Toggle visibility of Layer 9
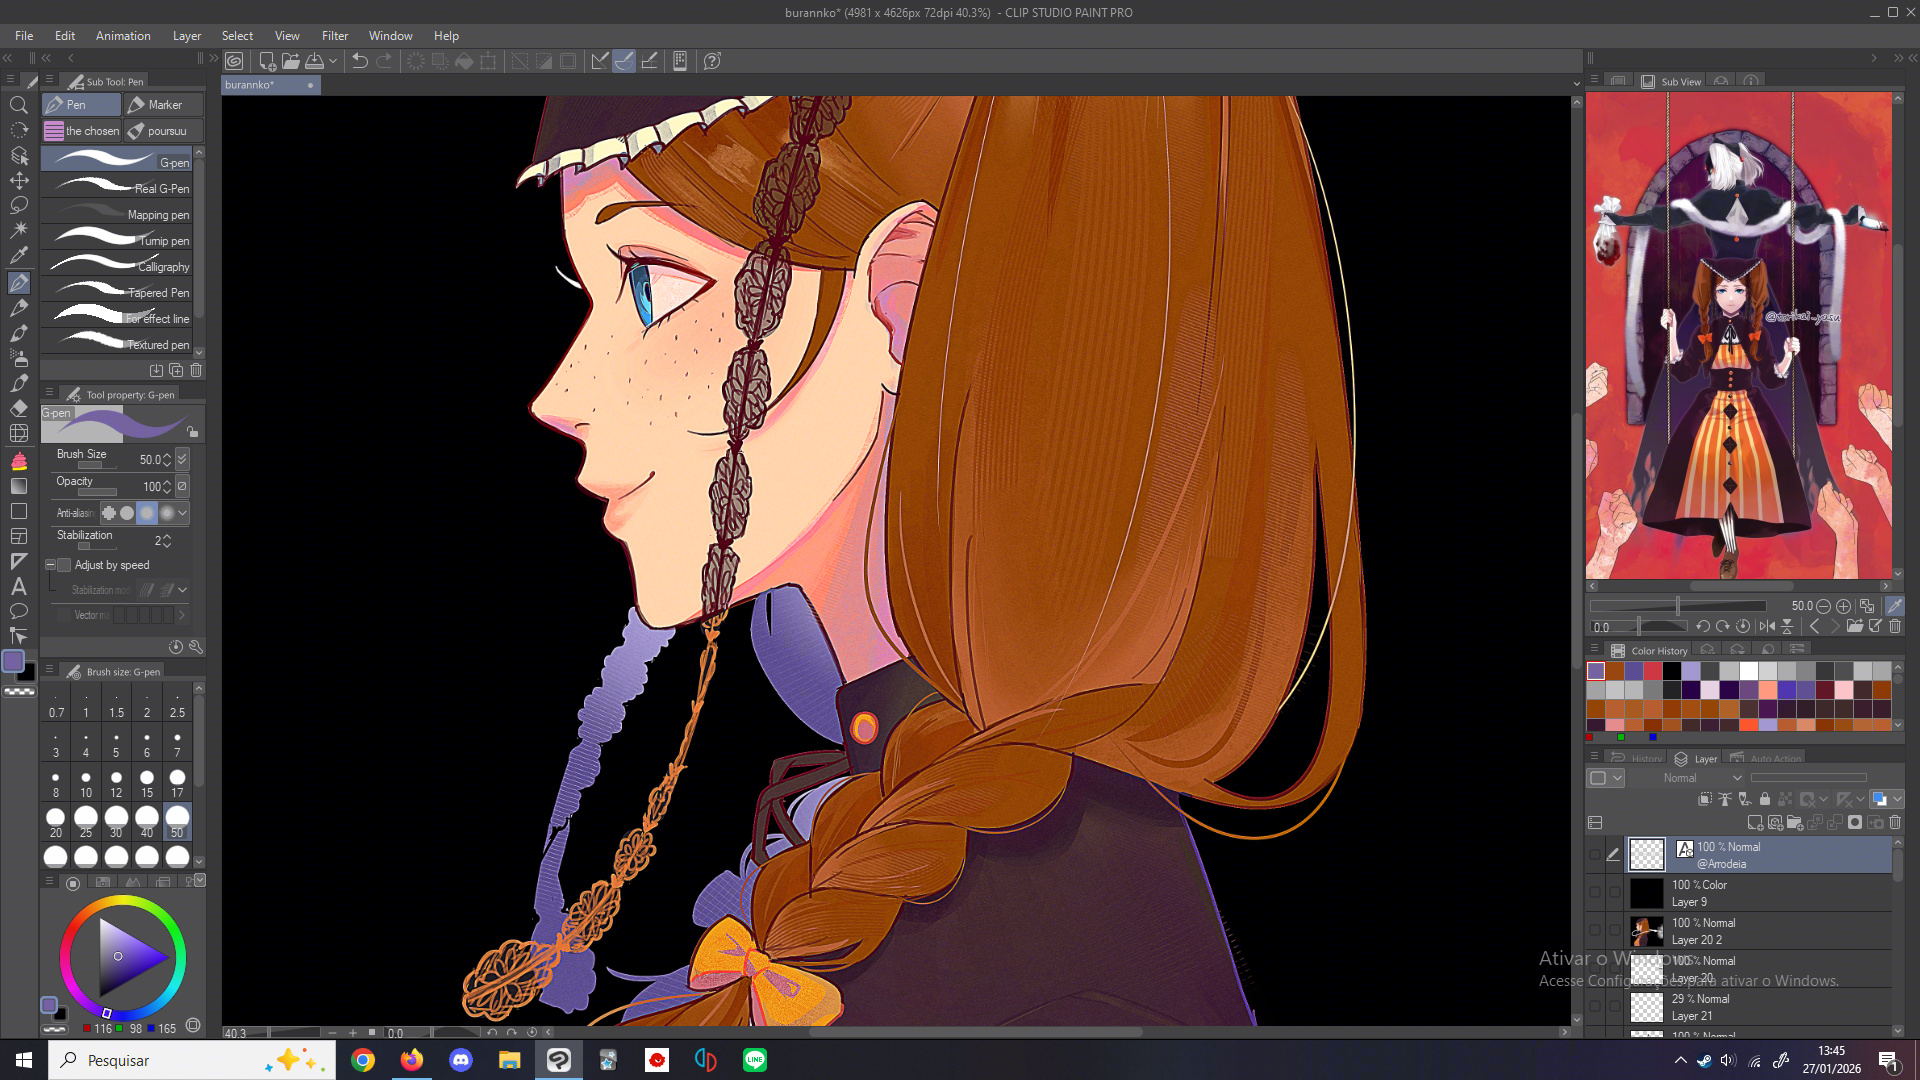Viewport: 1920px width, 1080px height. pyautogui.click(x=1595, y=892)
